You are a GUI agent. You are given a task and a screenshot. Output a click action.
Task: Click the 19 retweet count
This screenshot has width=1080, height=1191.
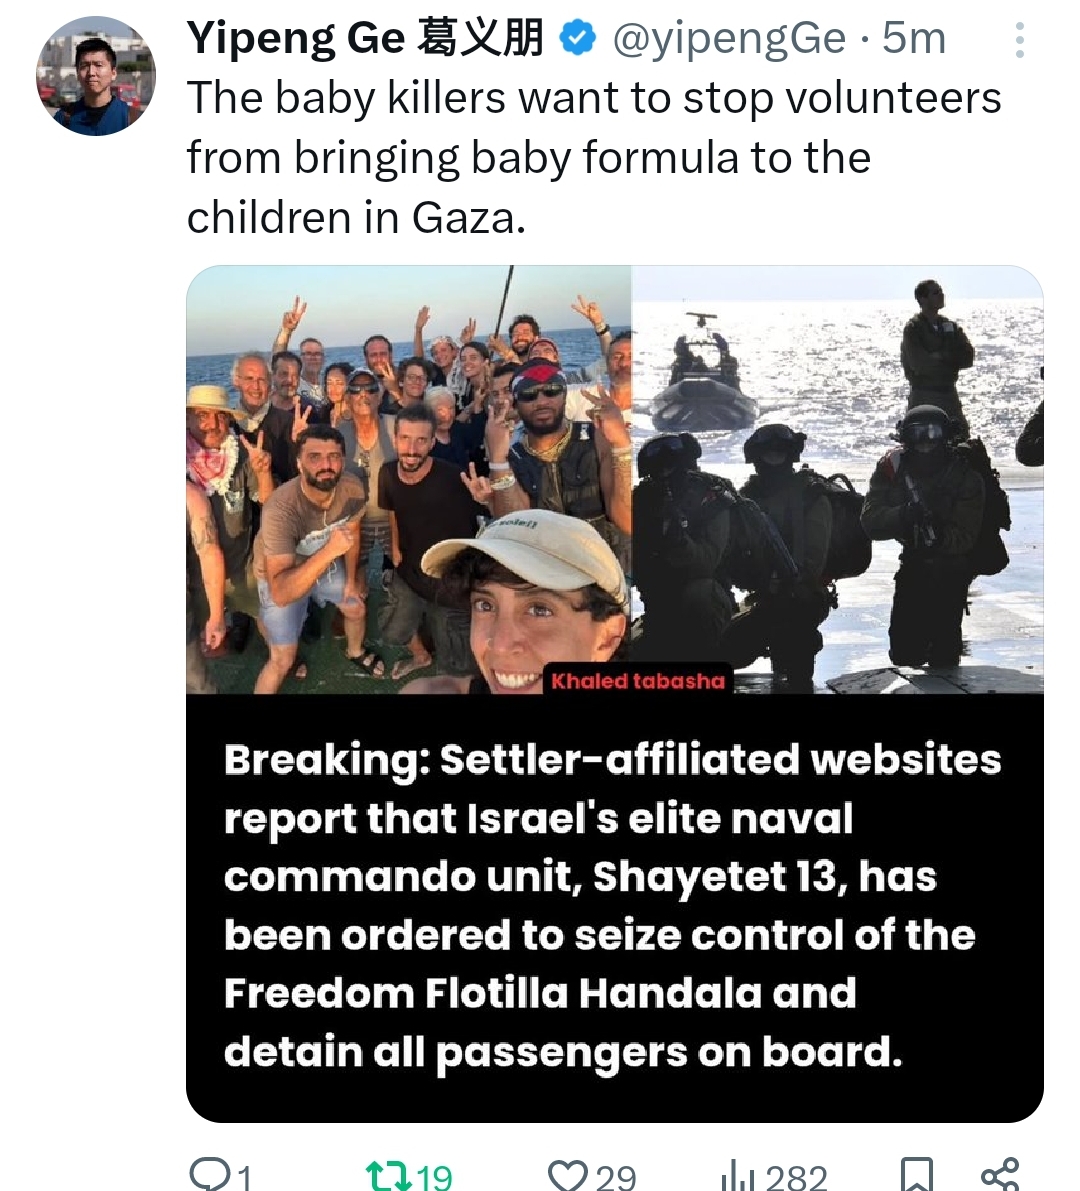click(x=434, y=1177)
